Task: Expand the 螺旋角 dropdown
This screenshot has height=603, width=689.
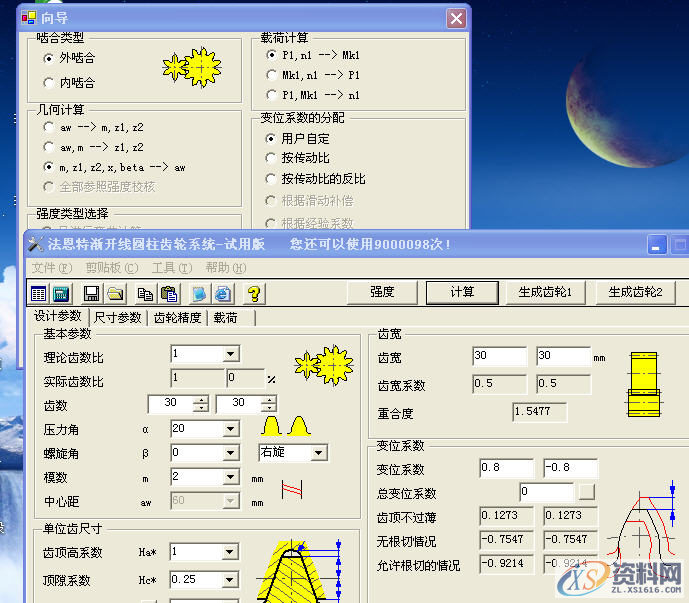Action: coord(231,453)
